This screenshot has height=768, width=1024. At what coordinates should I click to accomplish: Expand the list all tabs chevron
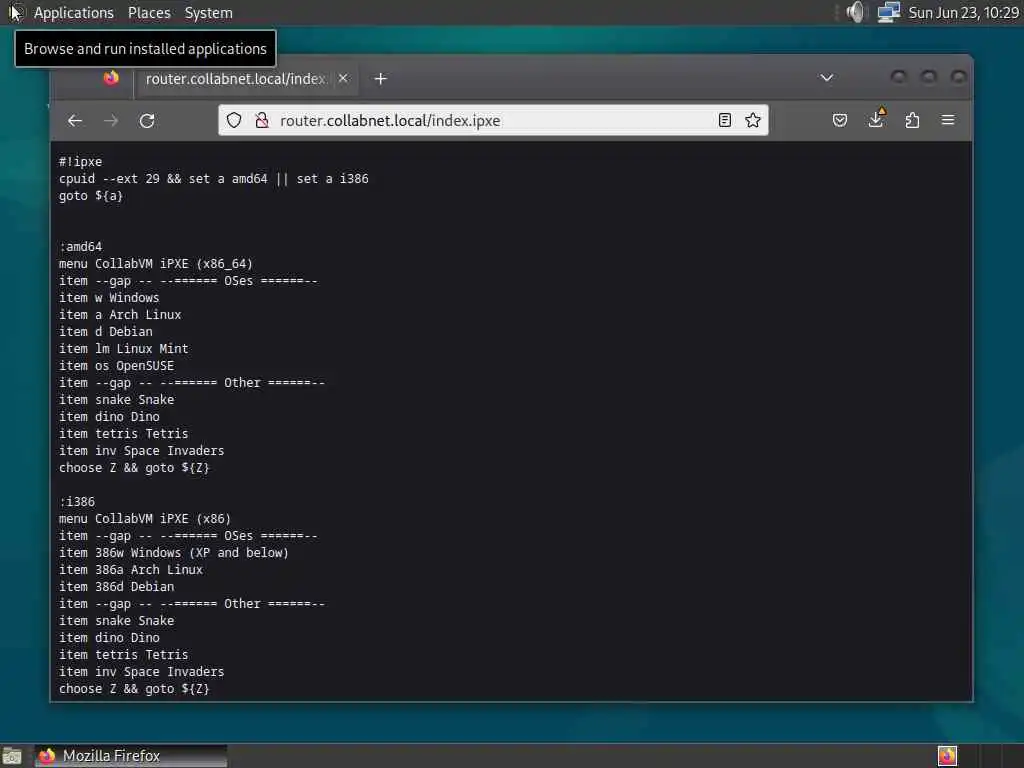[827, 78]
